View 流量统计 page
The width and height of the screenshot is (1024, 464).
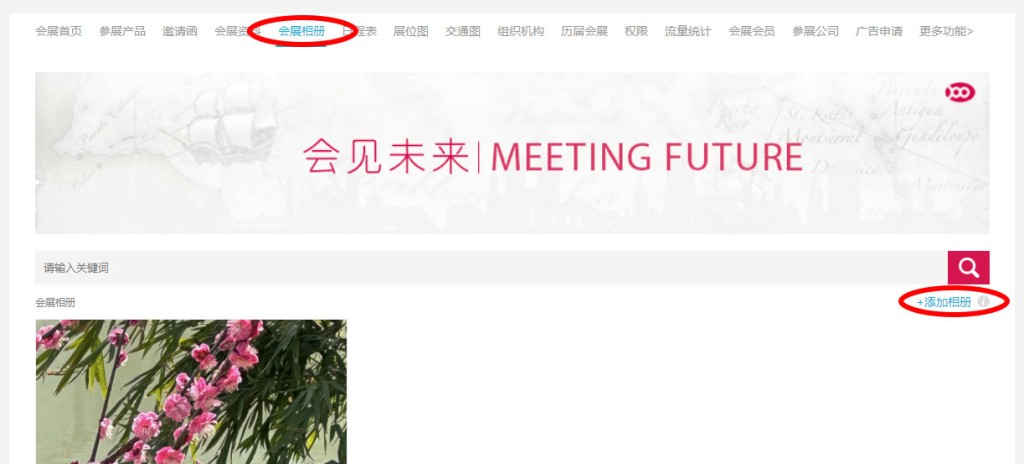point(688,31)
